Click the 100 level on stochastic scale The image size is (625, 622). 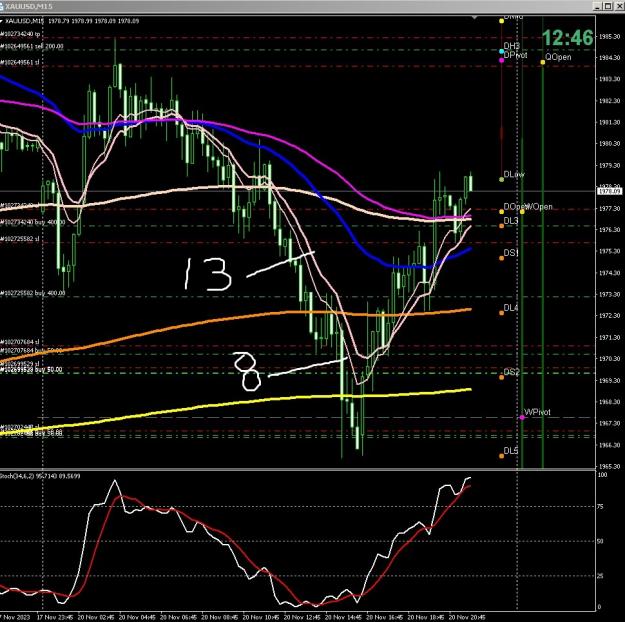click(x=602, y=475)
